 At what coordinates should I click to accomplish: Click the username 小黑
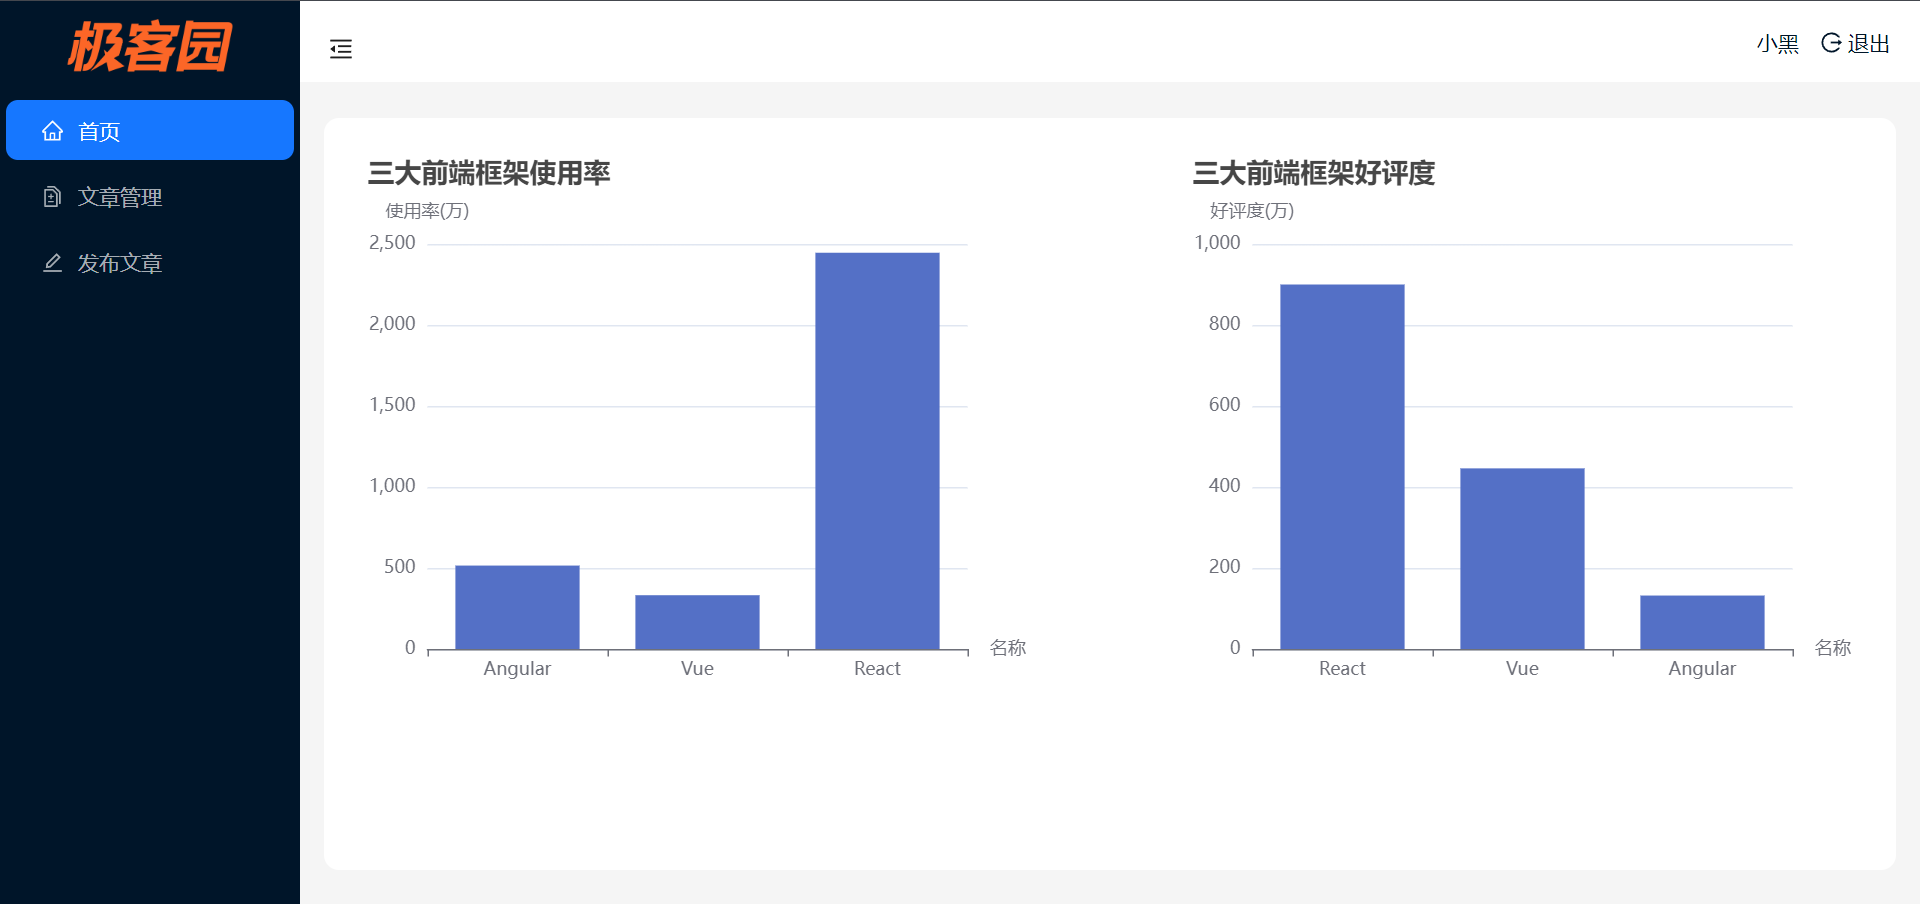point(1777,44)
